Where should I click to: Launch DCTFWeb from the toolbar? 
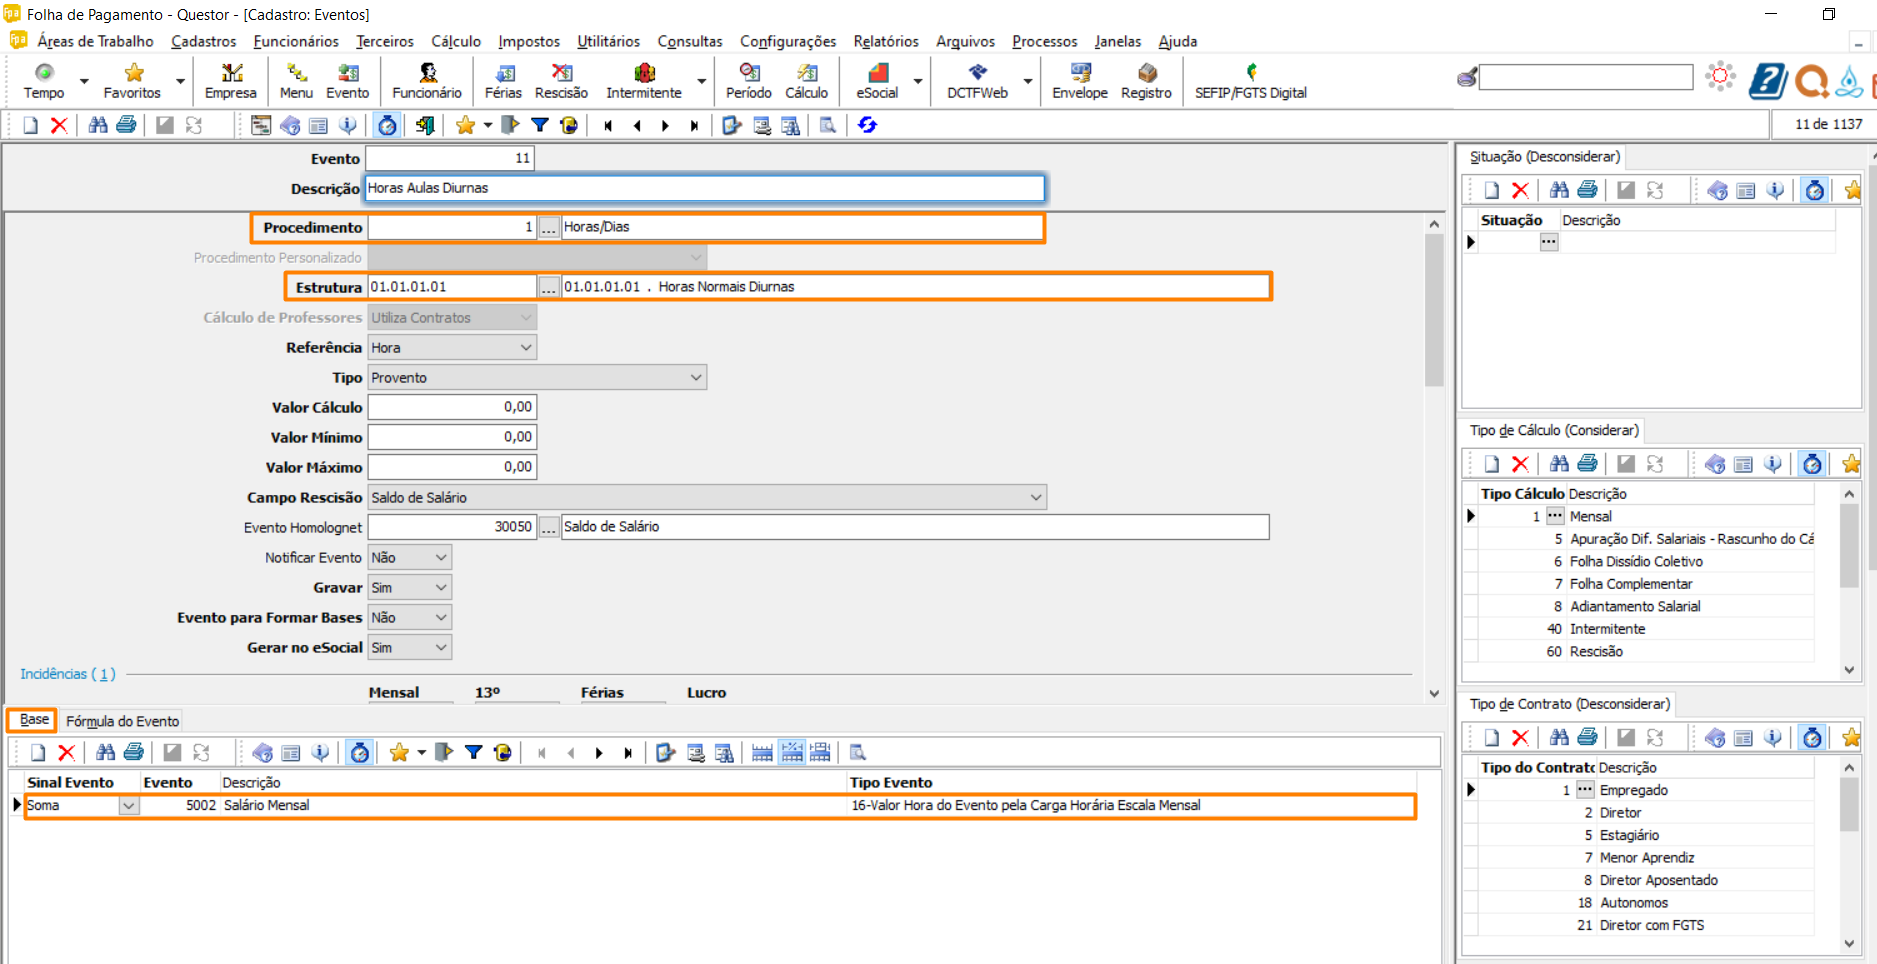(977, 80)
